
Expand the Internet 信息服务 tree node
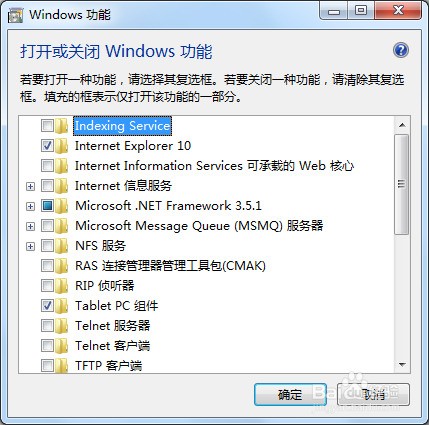click(30, 186)
